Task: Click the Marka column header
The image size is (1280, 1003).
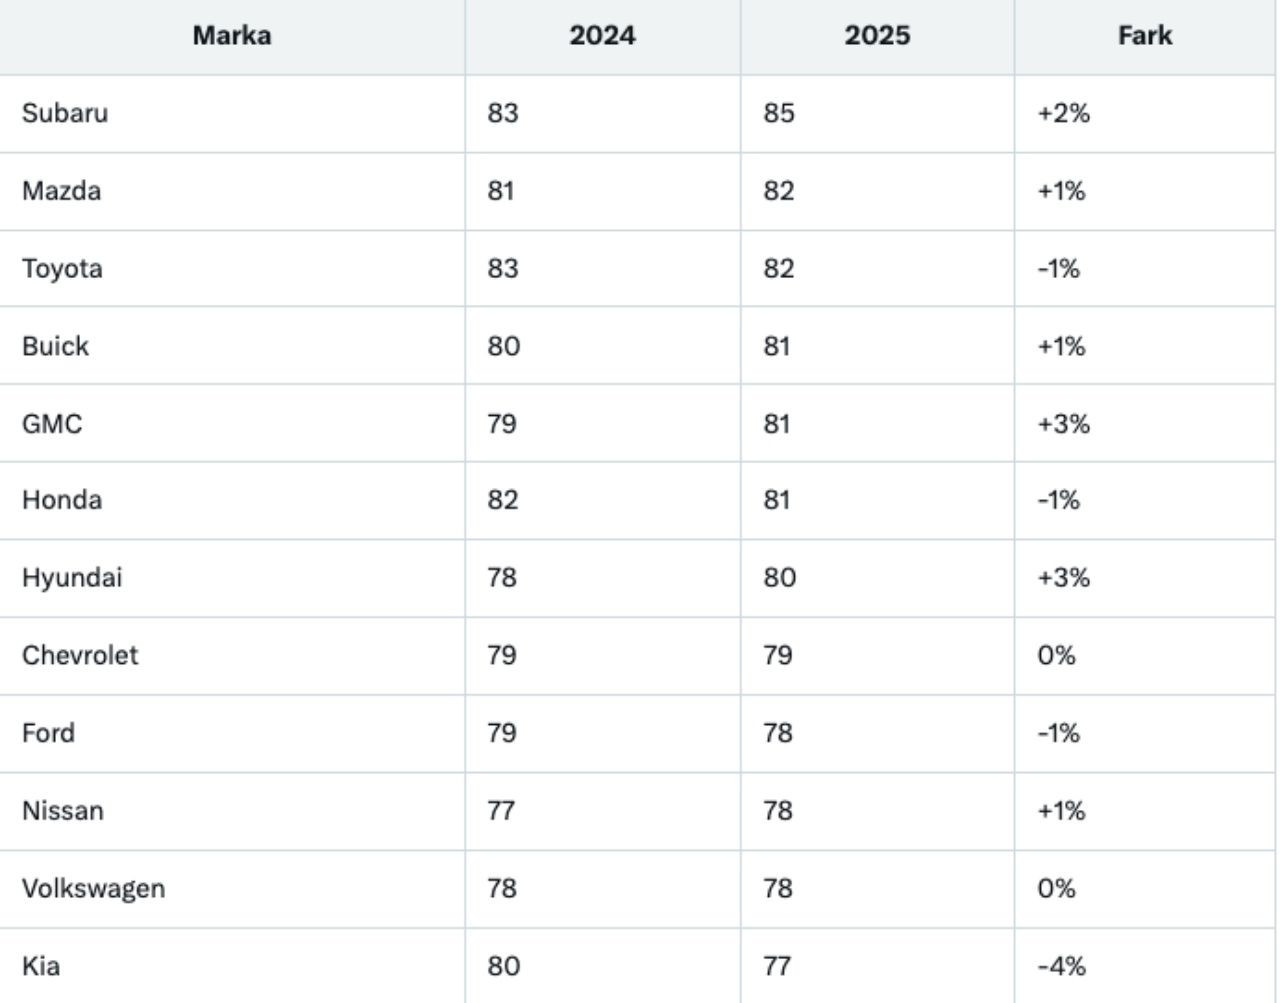Action: pyautogui.click(x=232, y=36)
